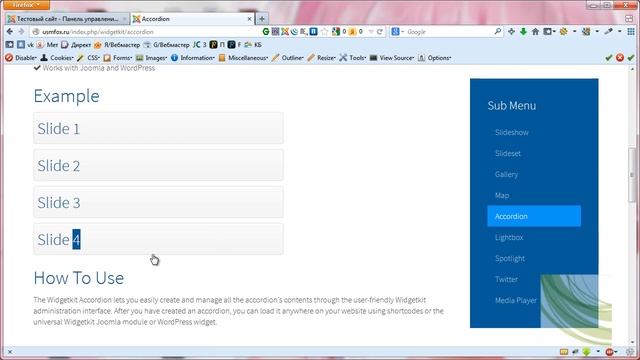This screenshot has height=360, width=640.
Task: Open Lightbox in Sub Menu
Action: click(509, 237)
